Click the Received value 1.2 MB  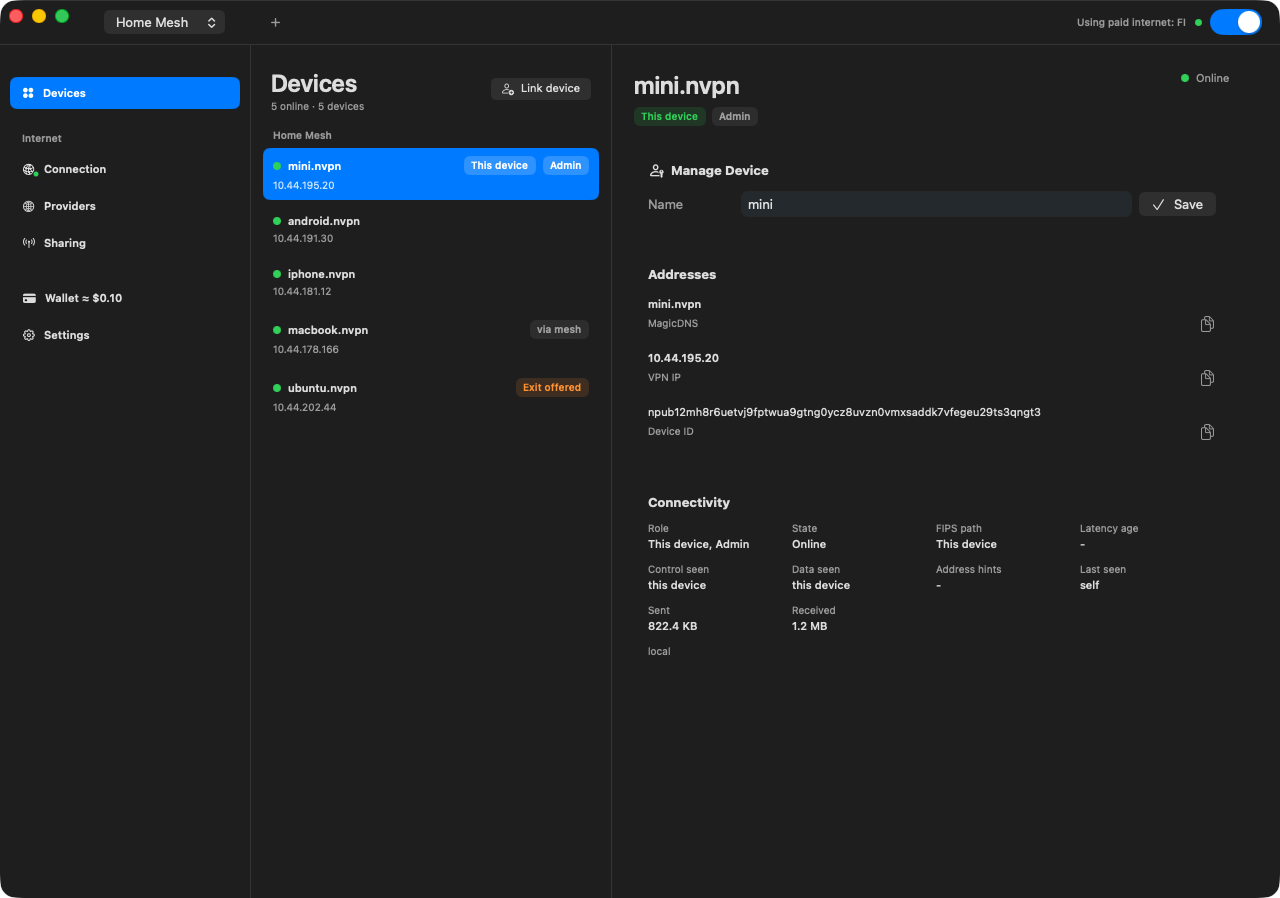coord(810,626)
